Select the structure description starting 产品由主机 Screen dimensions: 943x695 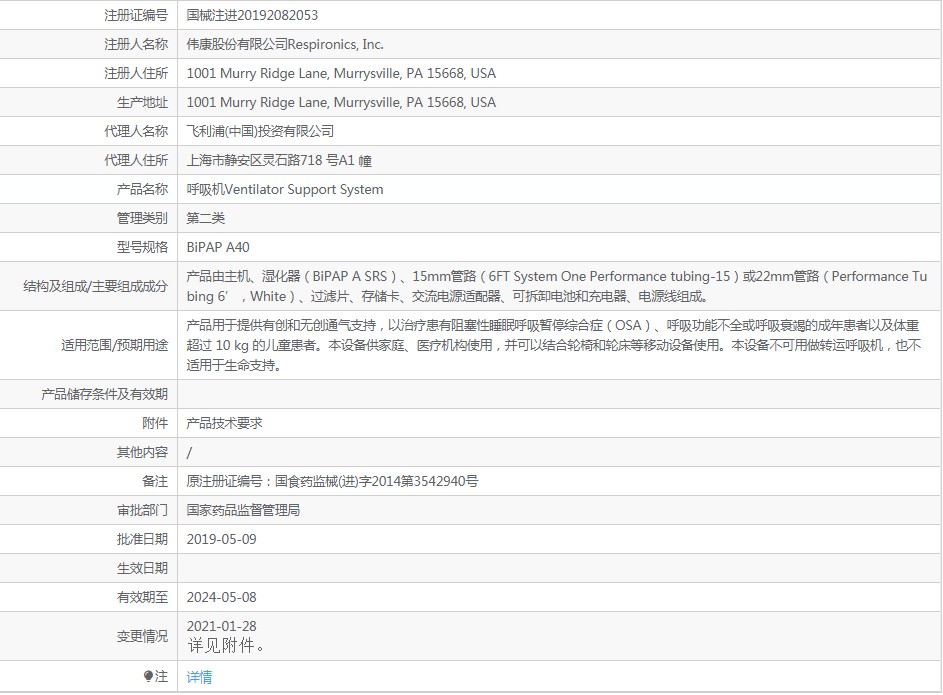click(557, 286)
